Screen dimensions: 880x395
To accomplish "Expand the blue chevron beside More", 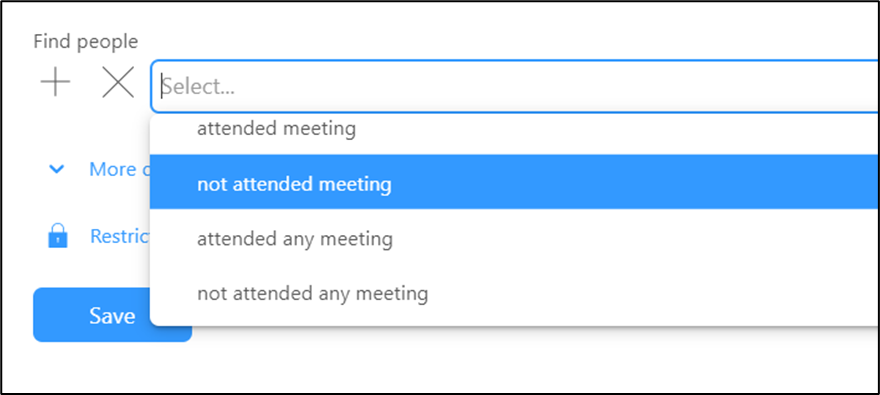I will 57,169.
